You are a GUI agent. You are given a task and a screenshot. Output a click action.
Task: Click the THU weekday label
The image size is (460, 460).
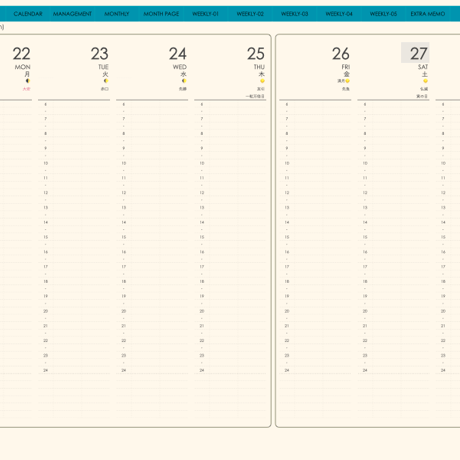[x=259, y=67]
